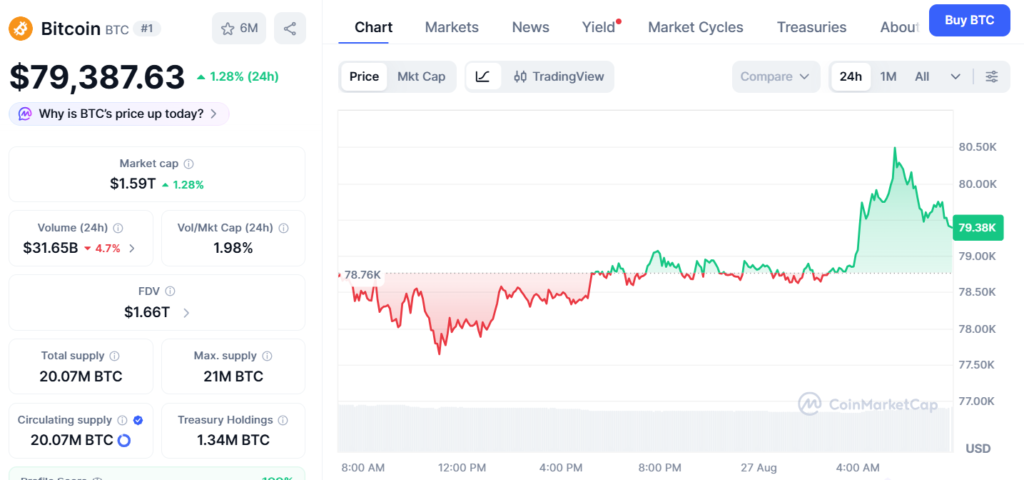
Task: Click the orange Bitcoin logo icon
Action: (21, 29)
